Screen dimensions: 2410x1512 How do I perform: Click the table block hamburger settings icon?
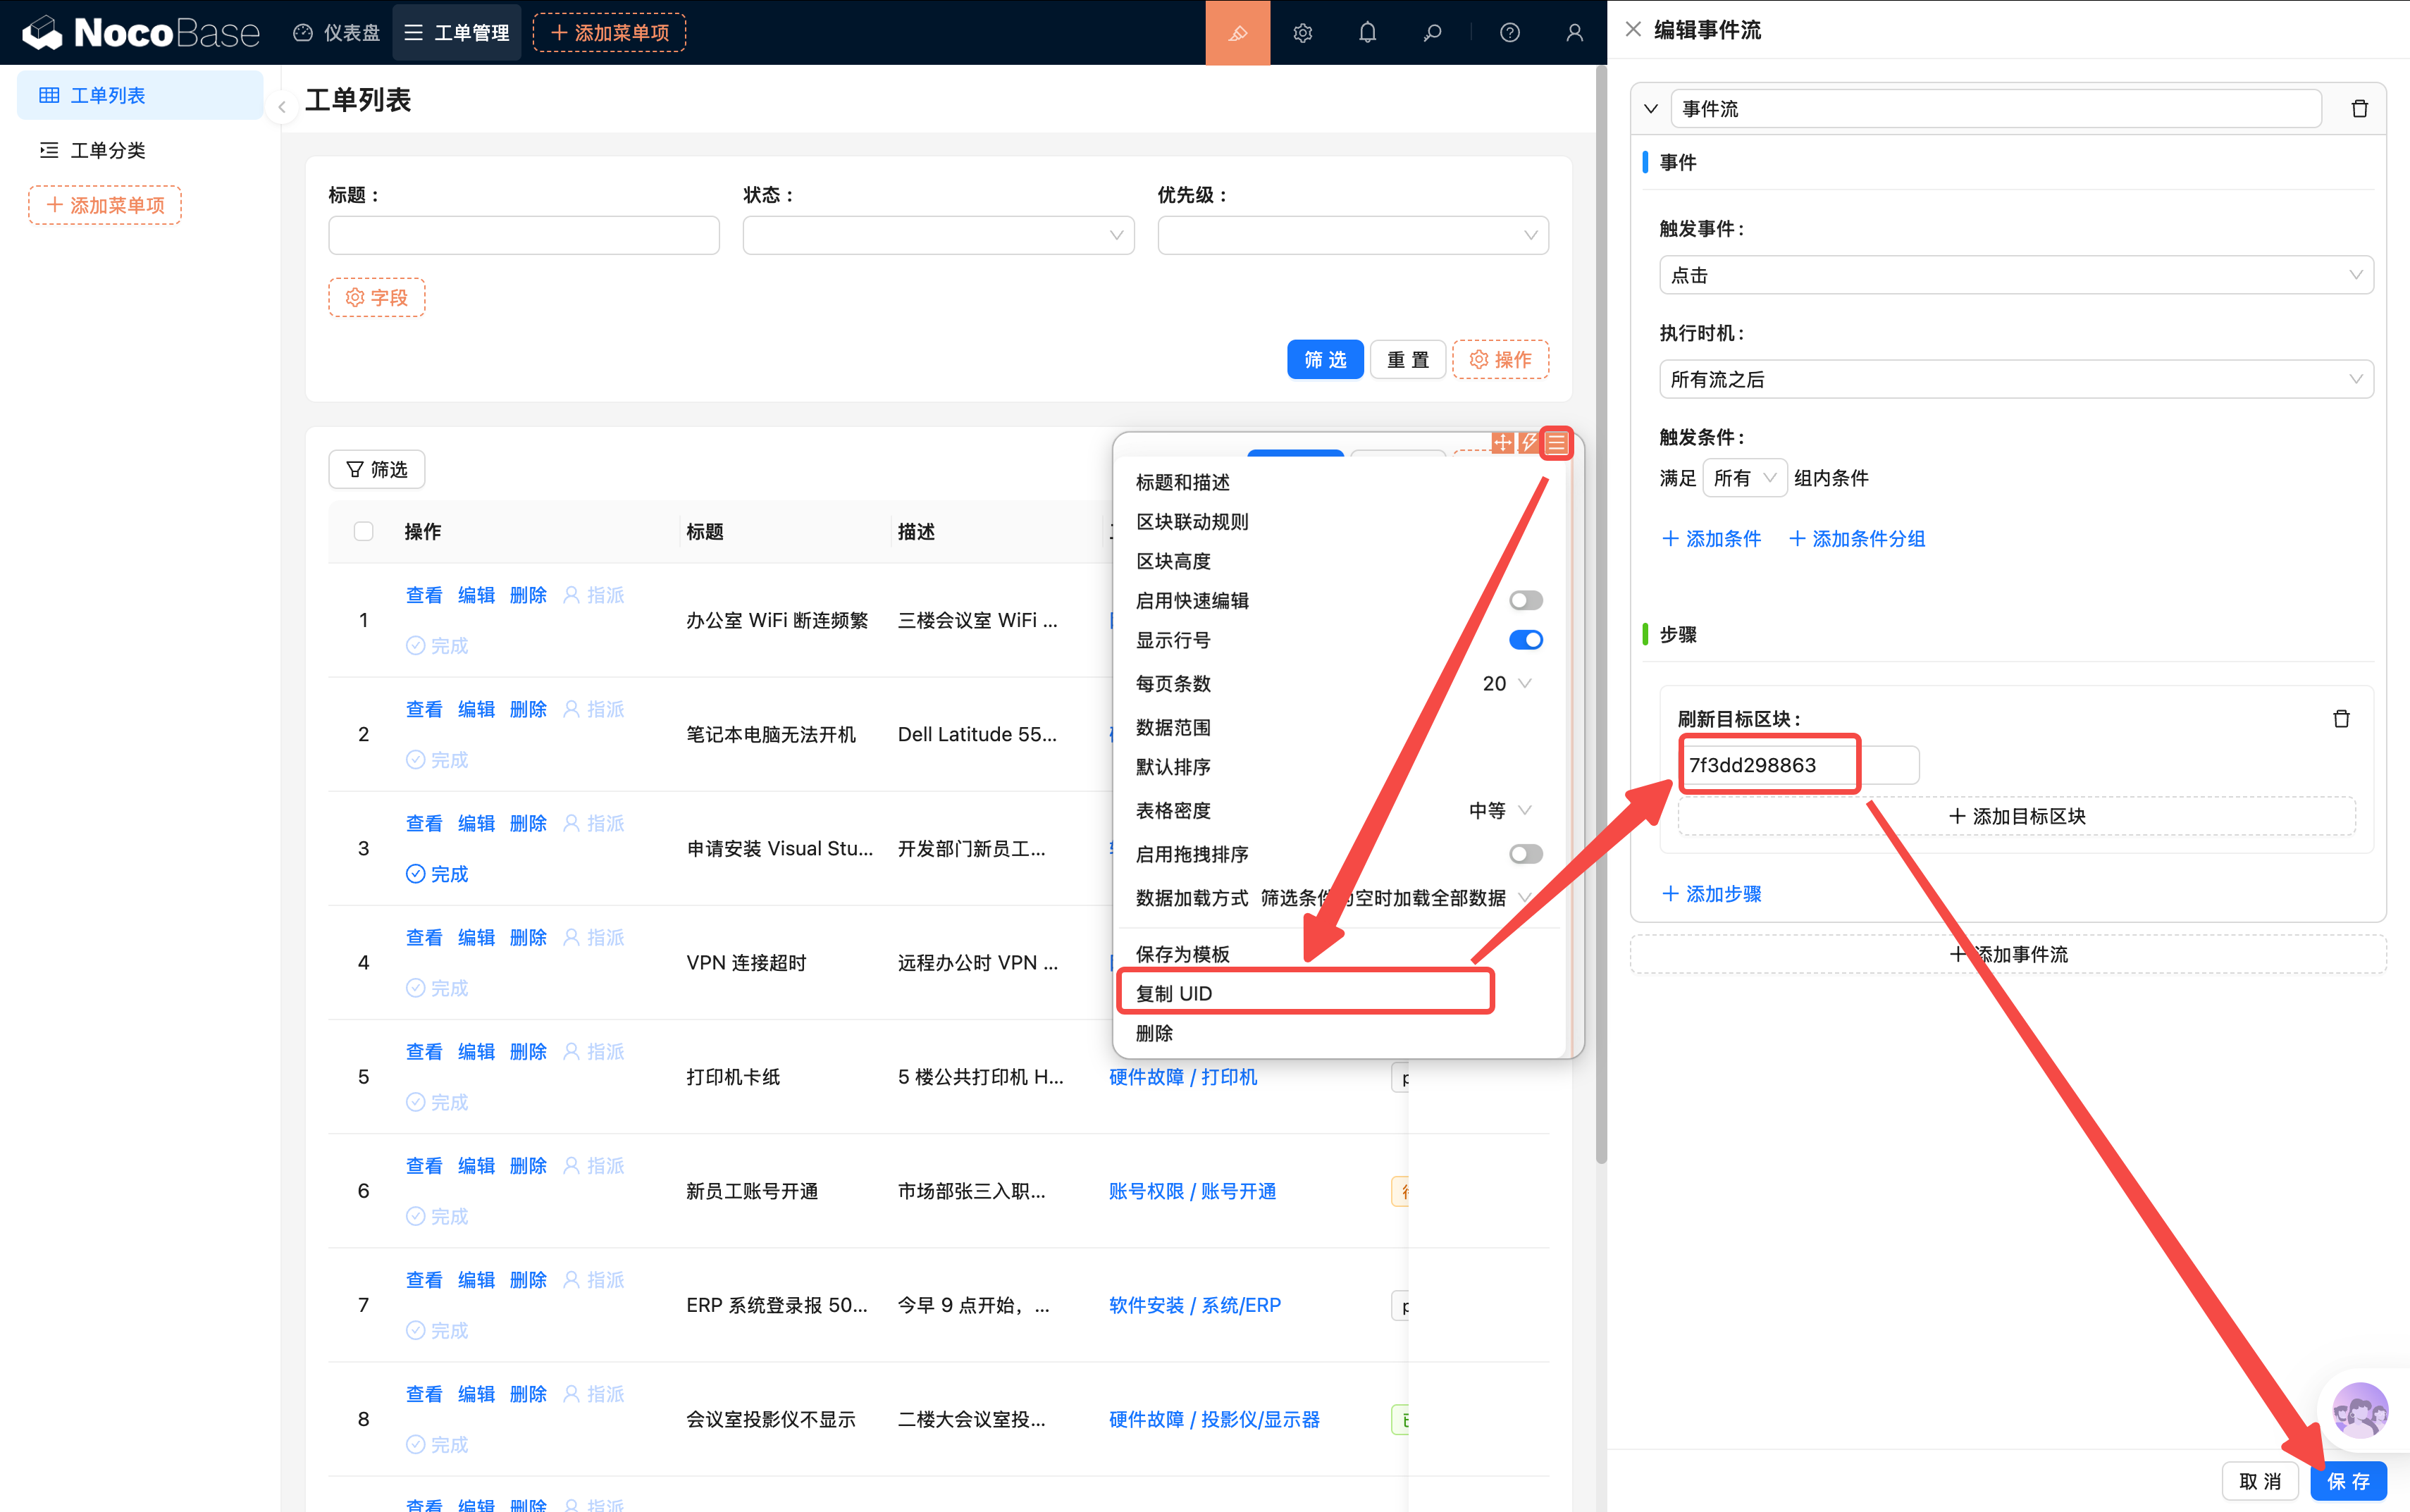pyautogui.click(x=1557, y=443)
